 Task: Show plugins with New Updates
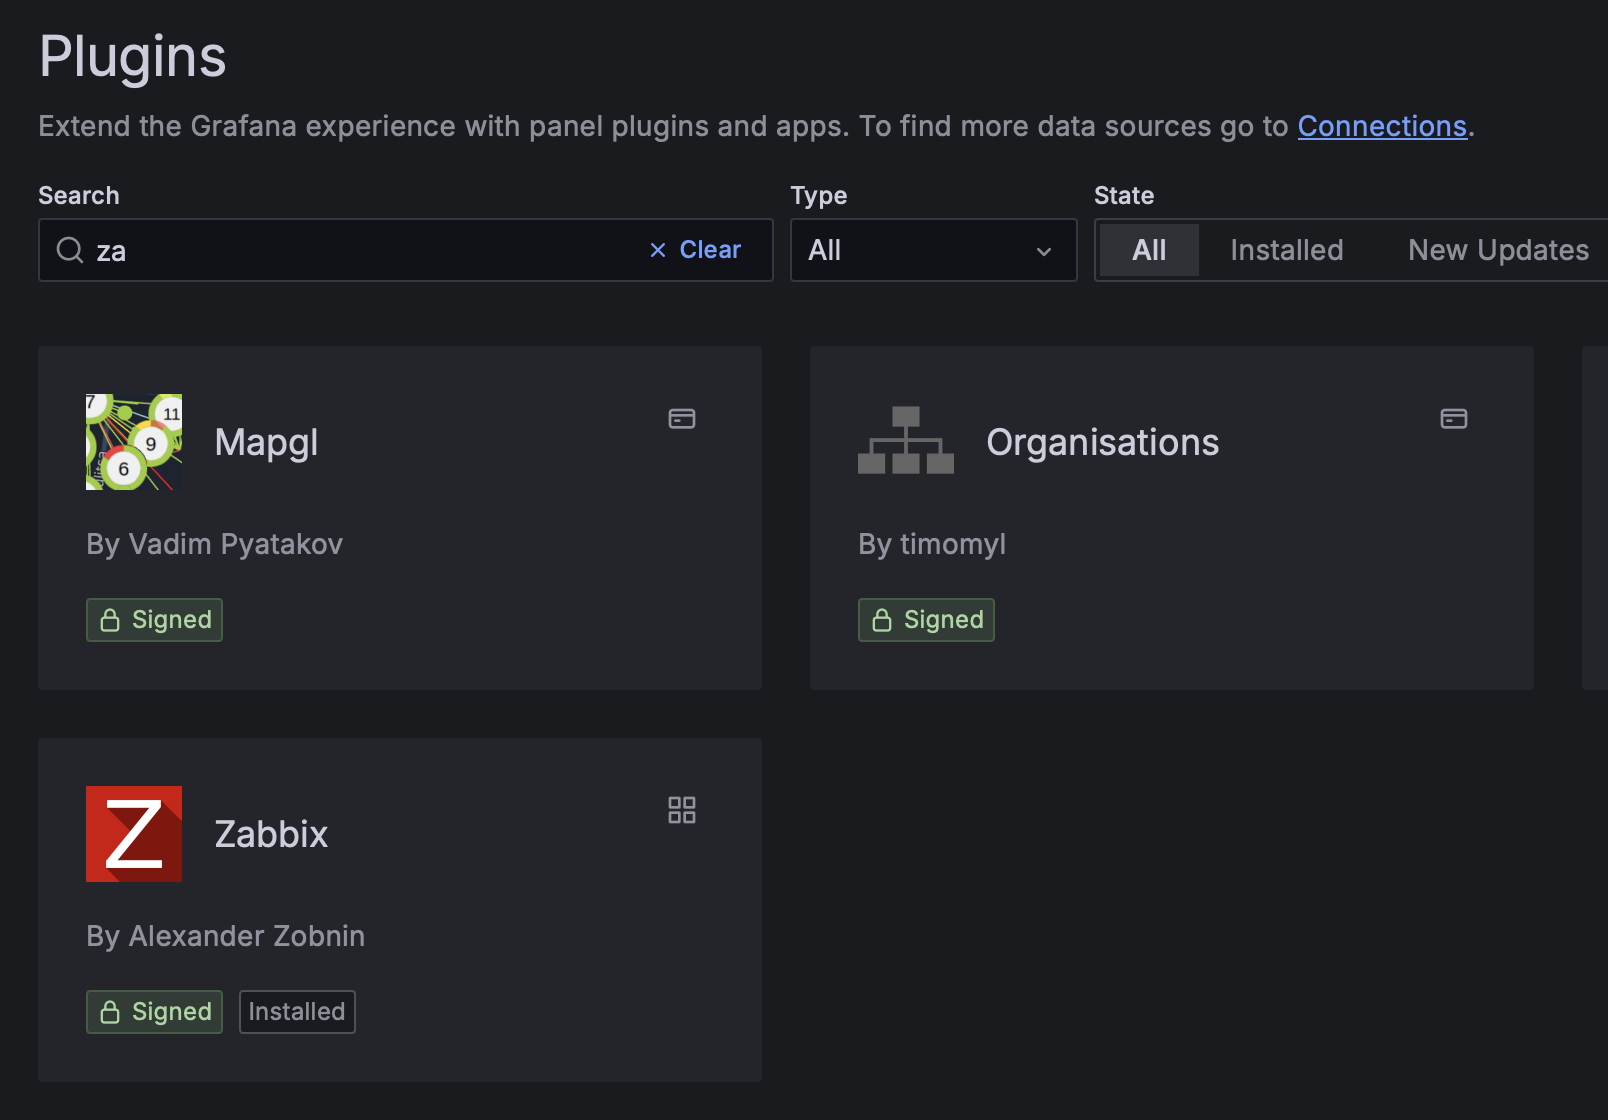(x=1497, y=250)
